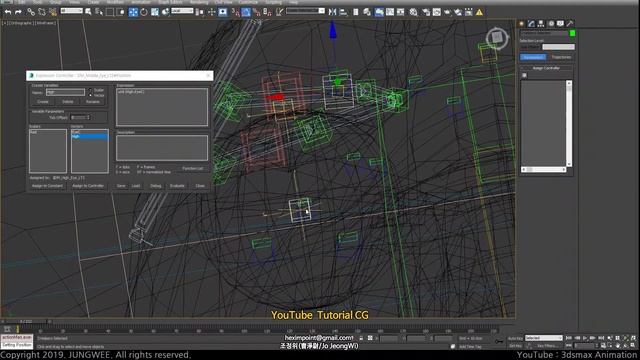Switch to the Hierarchy panel icon
The height and width of the screenshot is (360, 640).
tap(541, 24)
